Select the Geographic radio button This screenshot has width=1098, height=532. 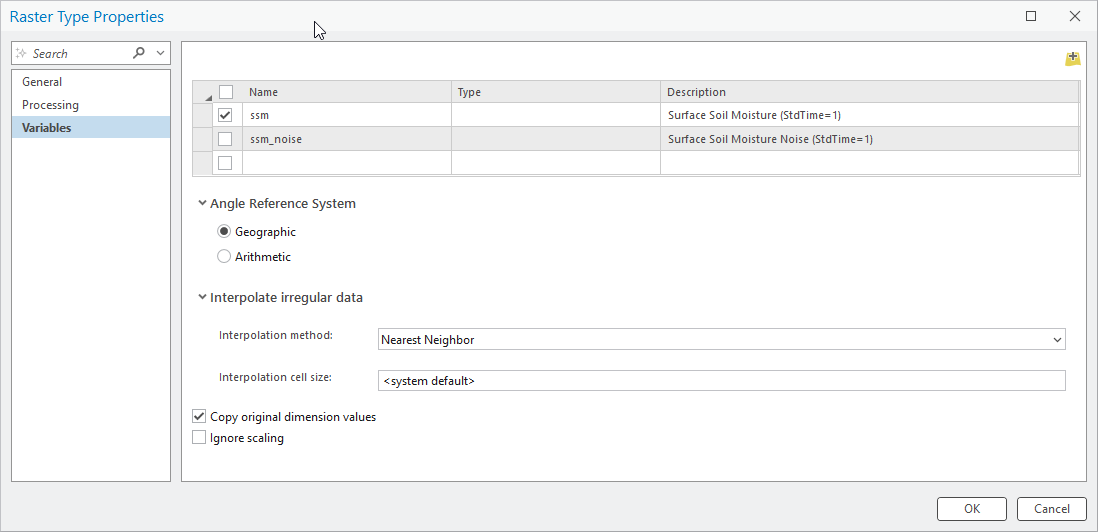click(224, 232)
